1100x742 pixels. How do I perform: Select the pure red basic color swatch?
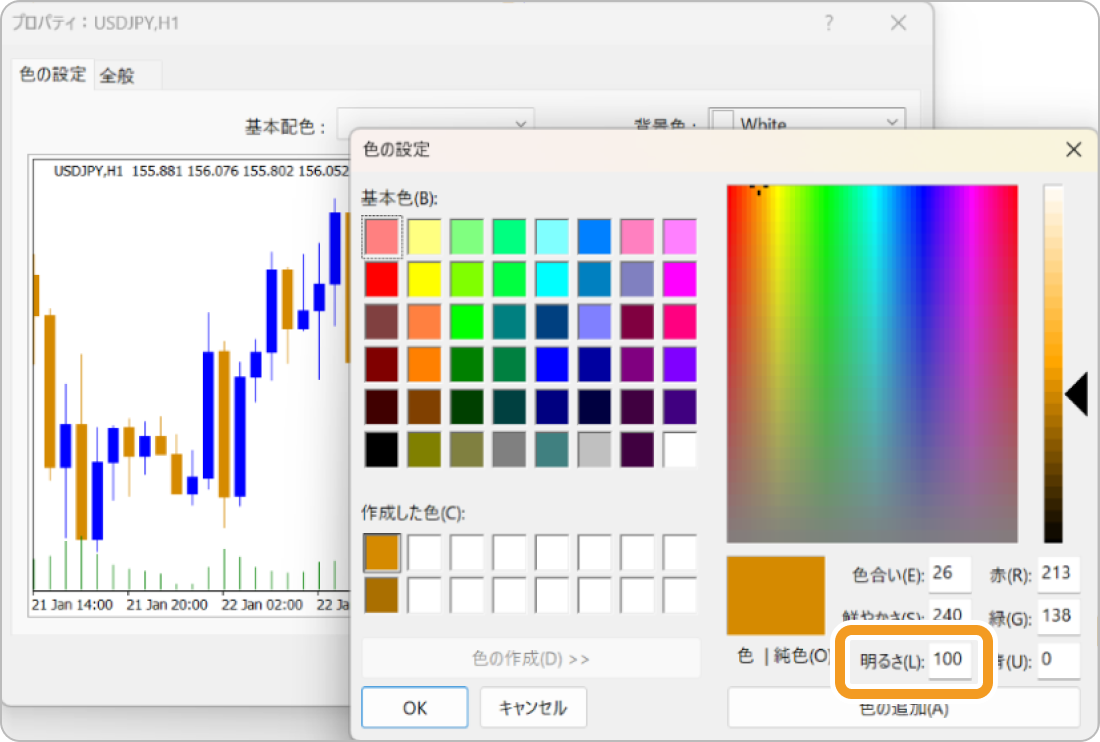pyautogui.click(x=382, y=279)
